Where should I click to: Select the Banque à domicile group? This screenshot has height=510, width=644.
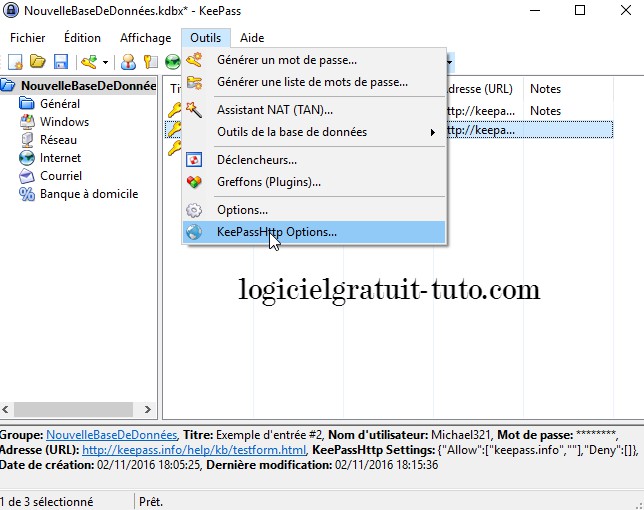pyautogui.click(x=89, y=194)
